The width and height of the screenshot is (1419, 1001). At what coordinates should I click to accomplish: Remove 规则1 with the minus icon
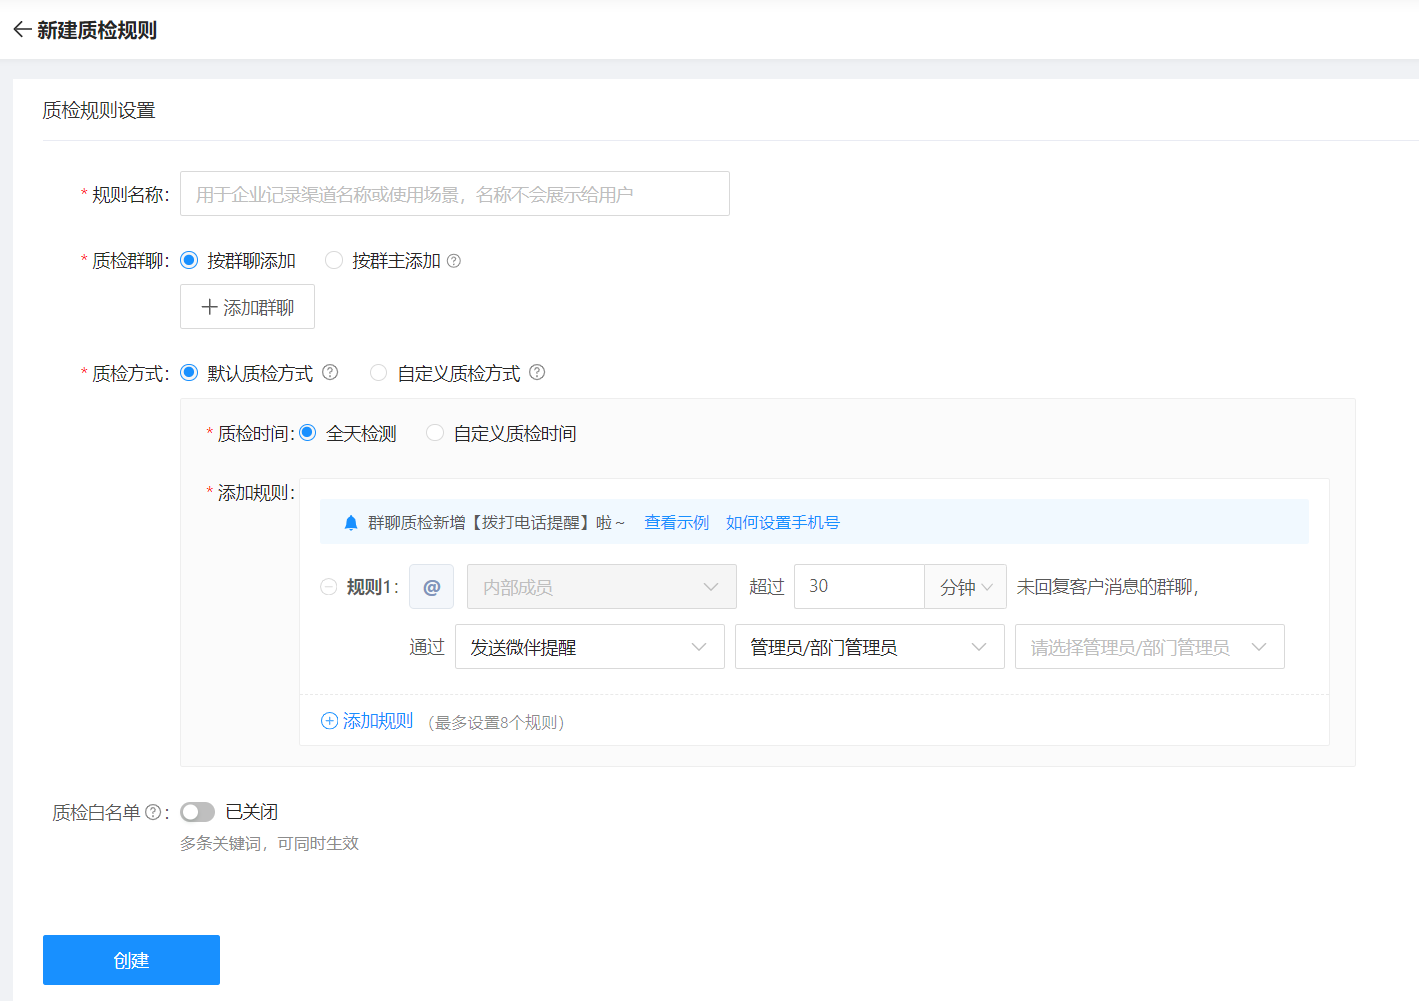(x=328, y=587)
